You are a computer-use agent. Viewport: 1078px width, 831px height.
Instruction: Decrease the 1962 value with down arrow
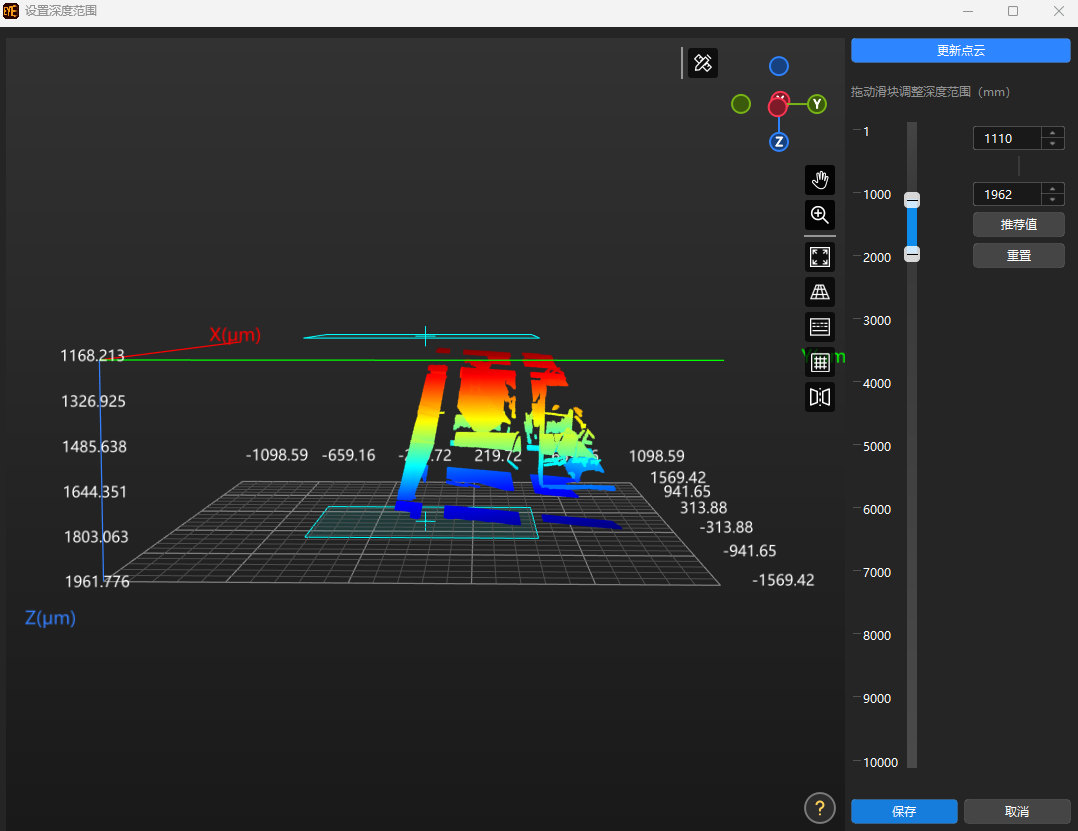coord(1053,200)
